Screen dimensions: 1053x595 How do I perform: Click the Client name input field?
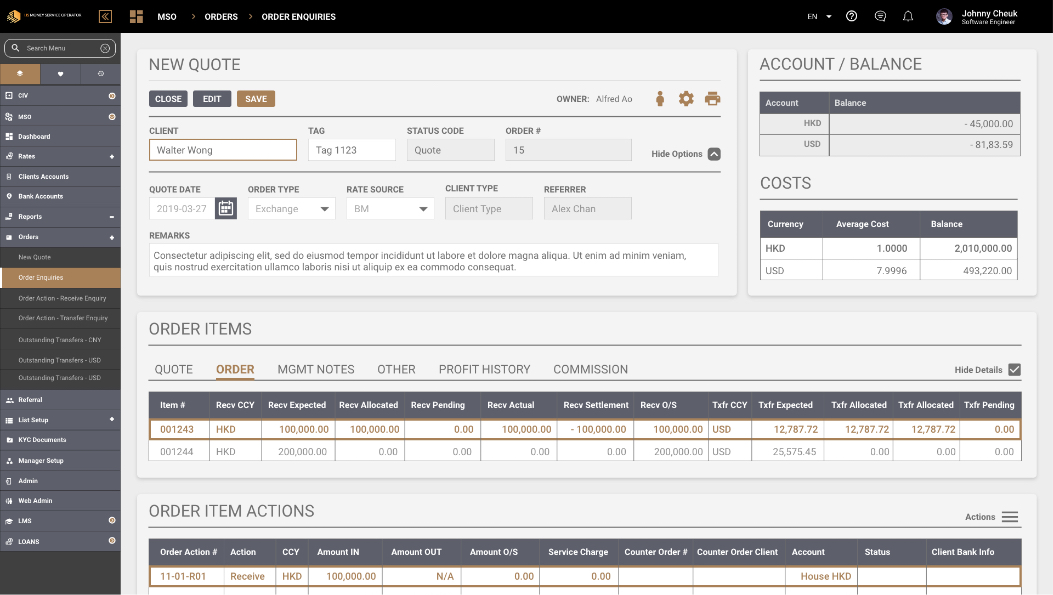point(223,150)
